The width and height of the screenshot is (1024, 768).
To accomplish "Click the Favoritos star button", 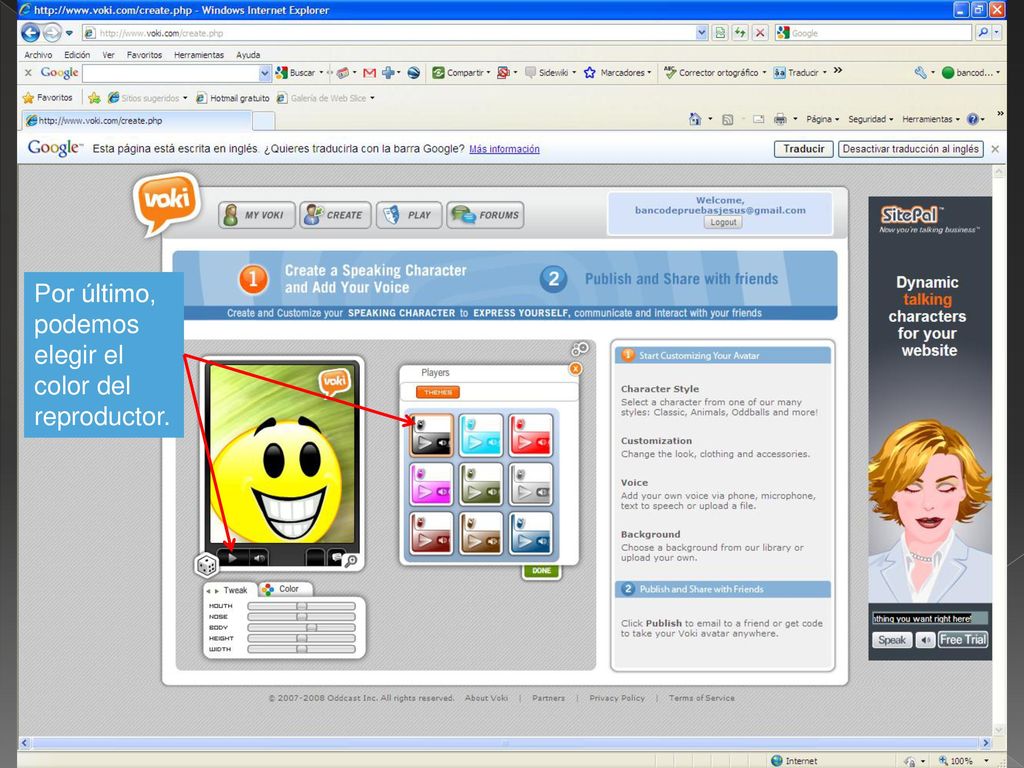I will 48,98.
